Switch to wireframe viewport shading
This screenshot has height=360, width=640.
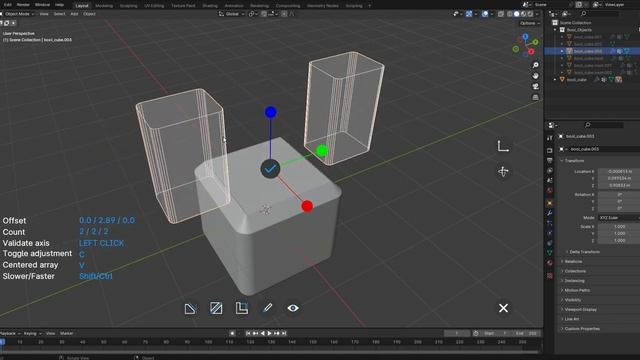pyautogui.click(x=510, y=14)
